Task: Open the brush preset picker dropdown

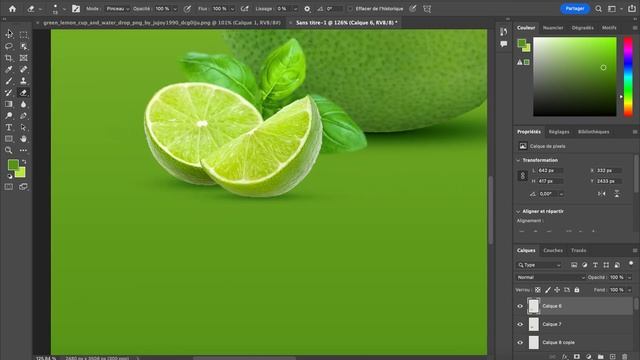Action: click(64, 9)
